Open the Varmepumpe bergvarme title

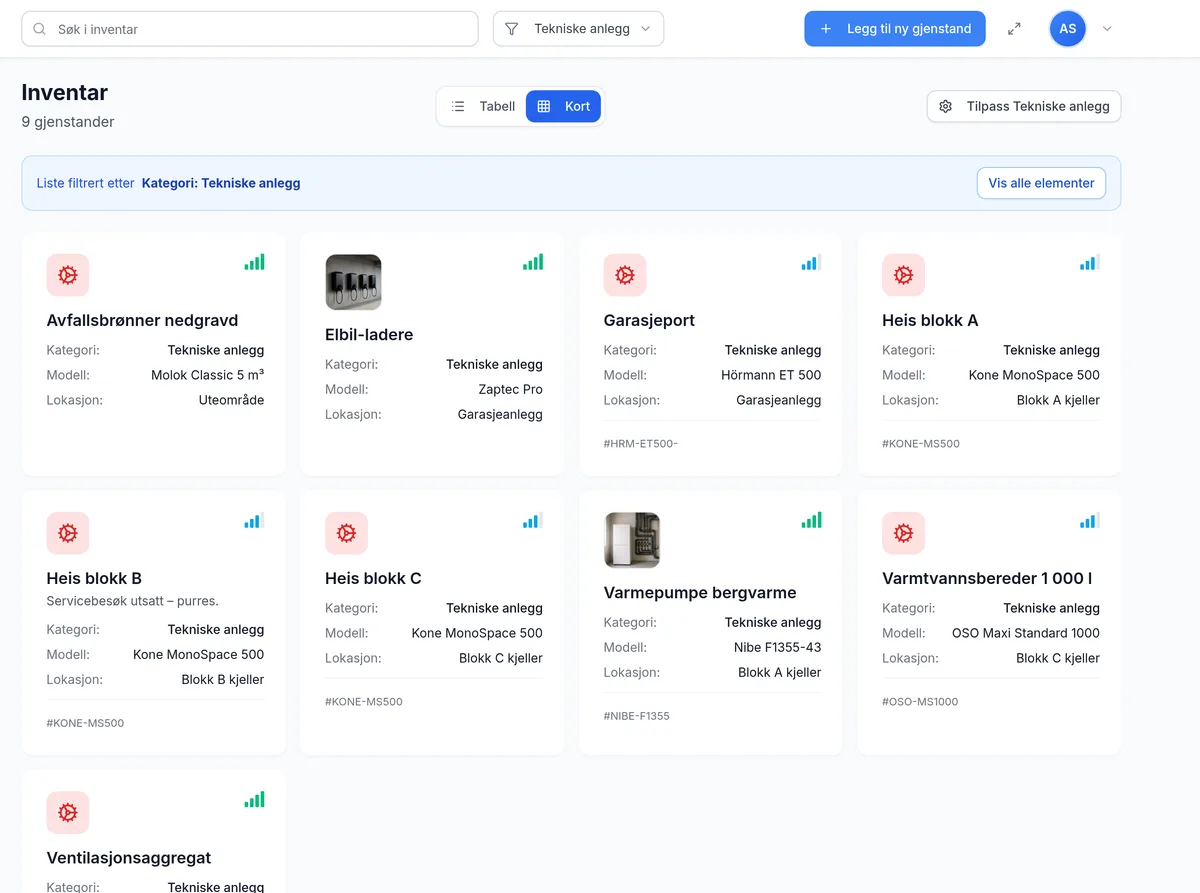[x=700, y=592]
